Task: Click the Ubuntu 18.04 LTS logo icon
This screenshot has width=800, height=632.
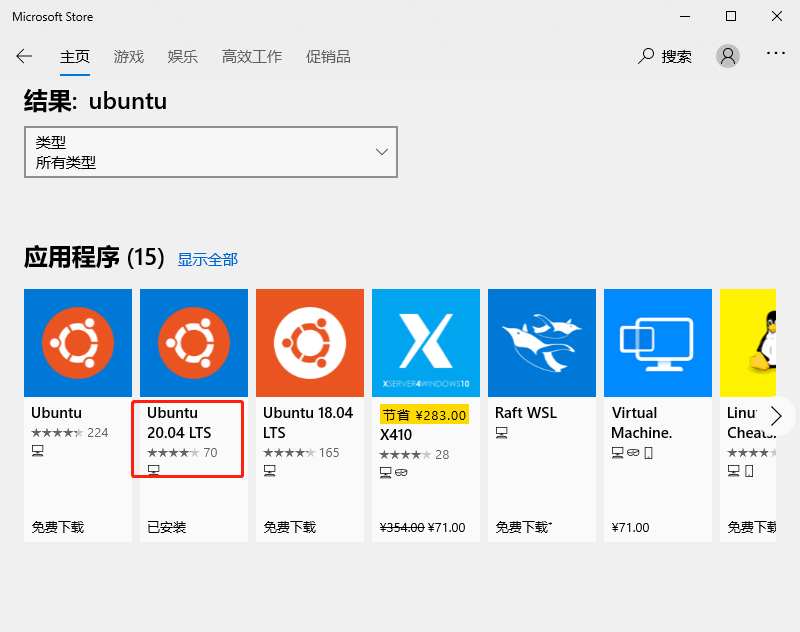Action: point(310,343)
